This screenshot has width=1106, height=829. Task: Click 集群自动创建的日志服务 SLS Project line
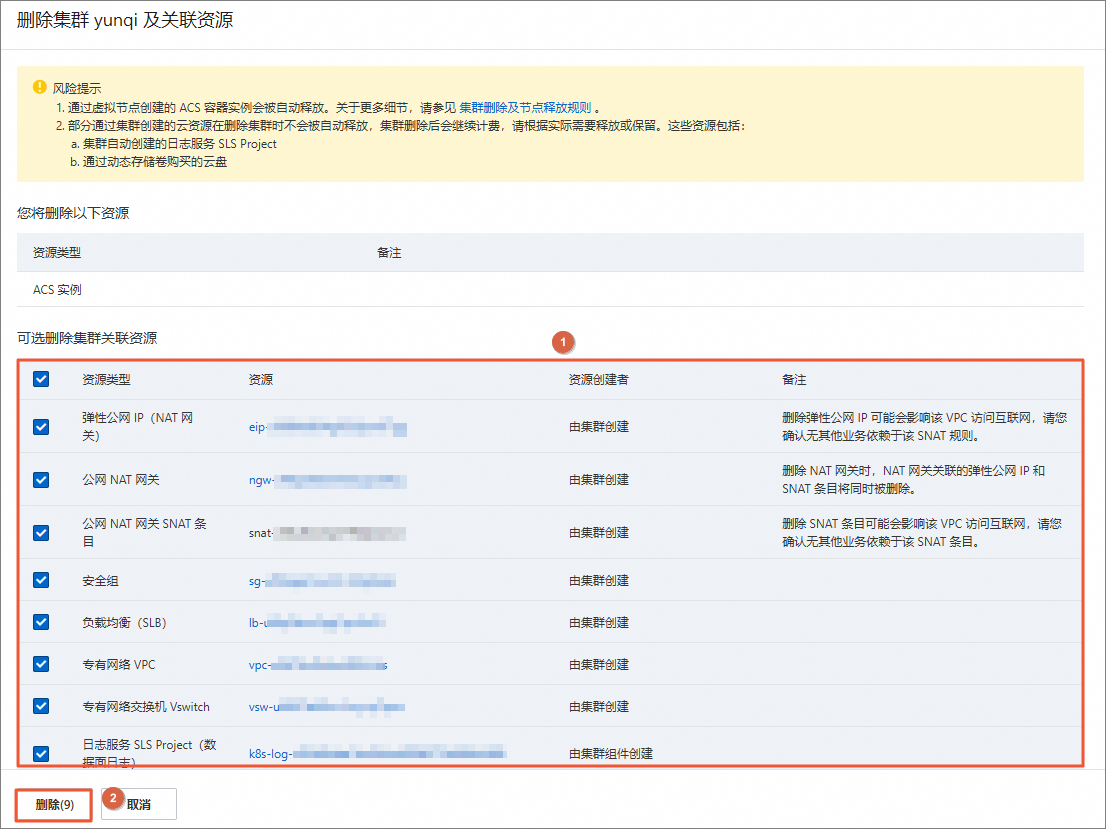pyautogui.click(x=174, y=144)
